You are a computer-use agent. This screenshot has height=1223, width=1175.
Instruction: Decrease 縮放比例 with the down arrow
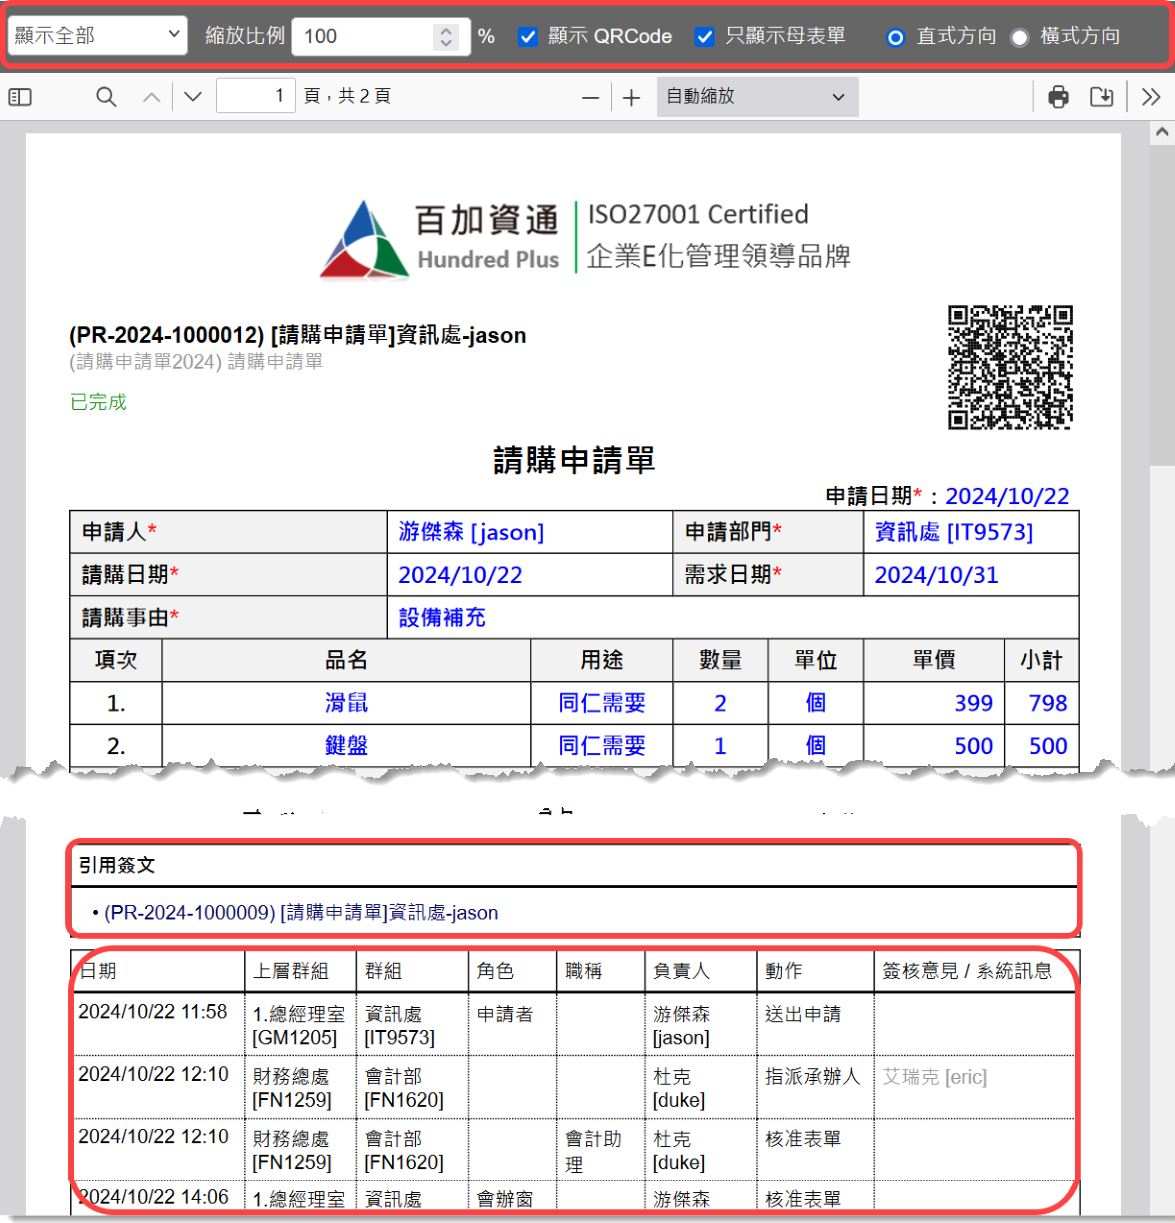point(446,44)
